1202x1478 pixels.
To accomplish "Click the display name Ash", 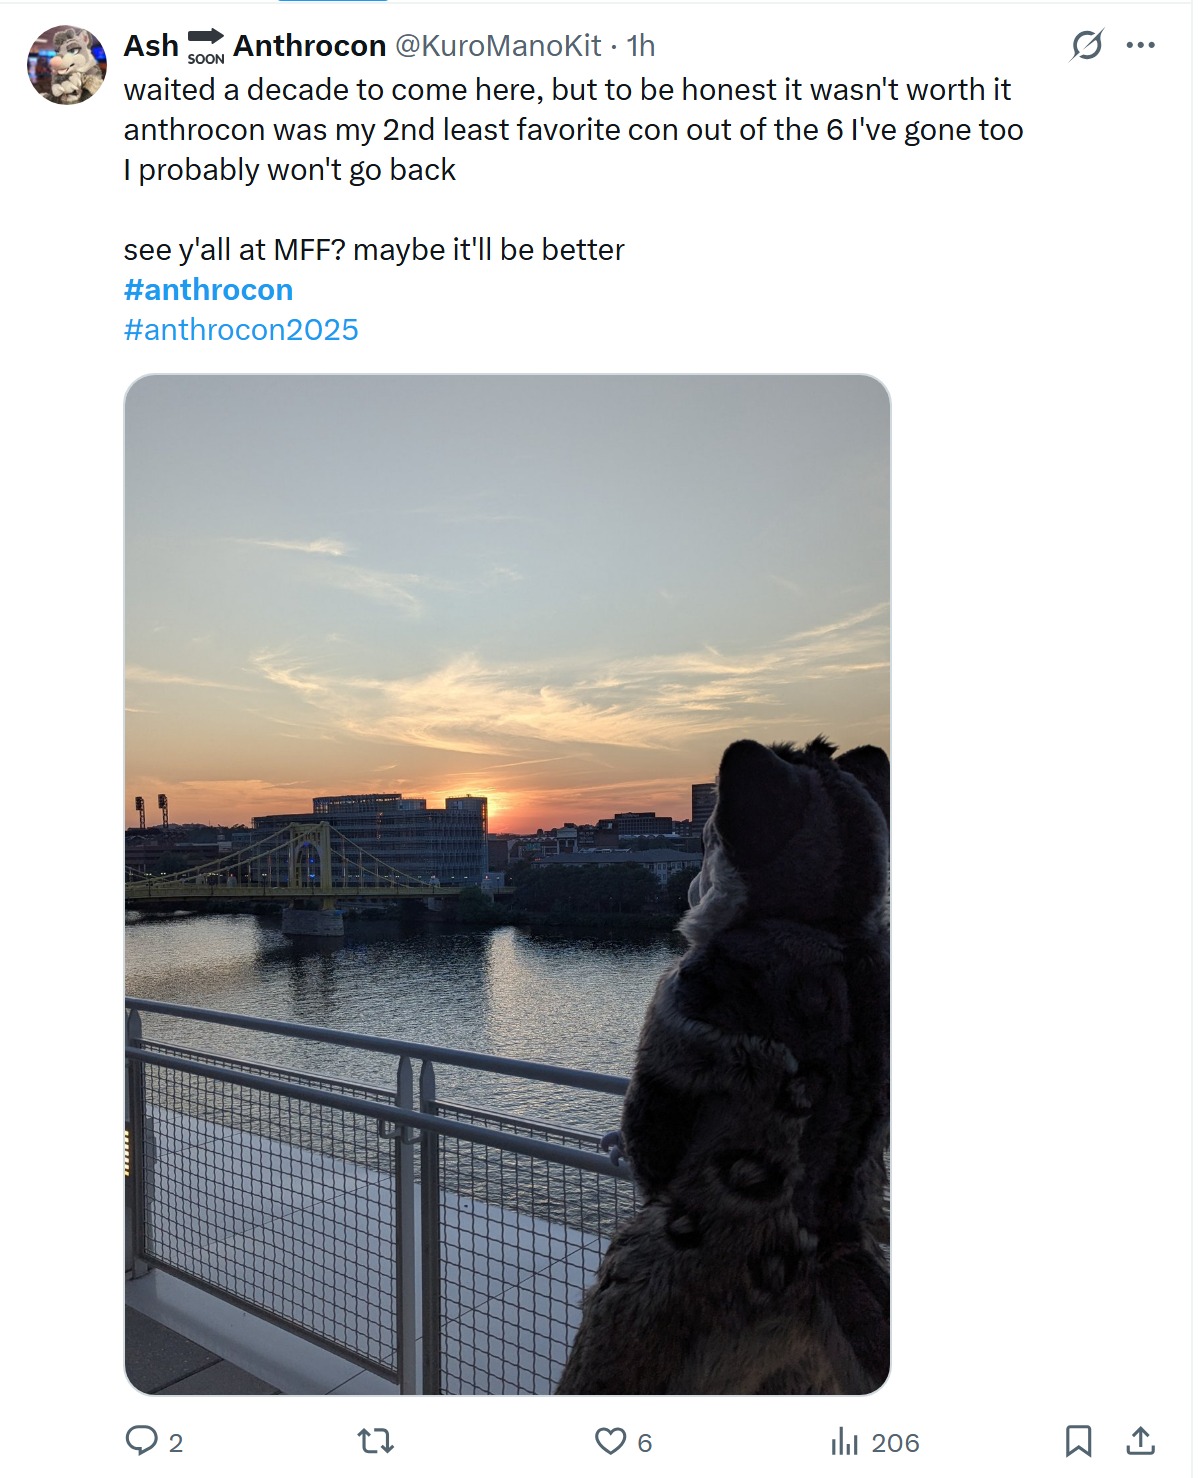I will pyautogui.click(x=151, y=46).
